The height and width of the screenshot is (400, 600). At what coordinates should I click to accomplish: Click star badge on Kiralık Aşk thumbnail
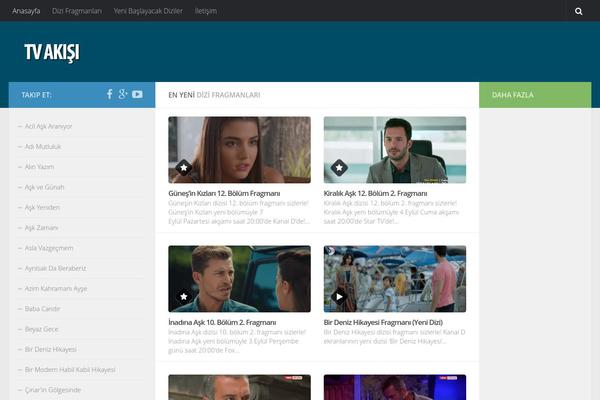339,167
